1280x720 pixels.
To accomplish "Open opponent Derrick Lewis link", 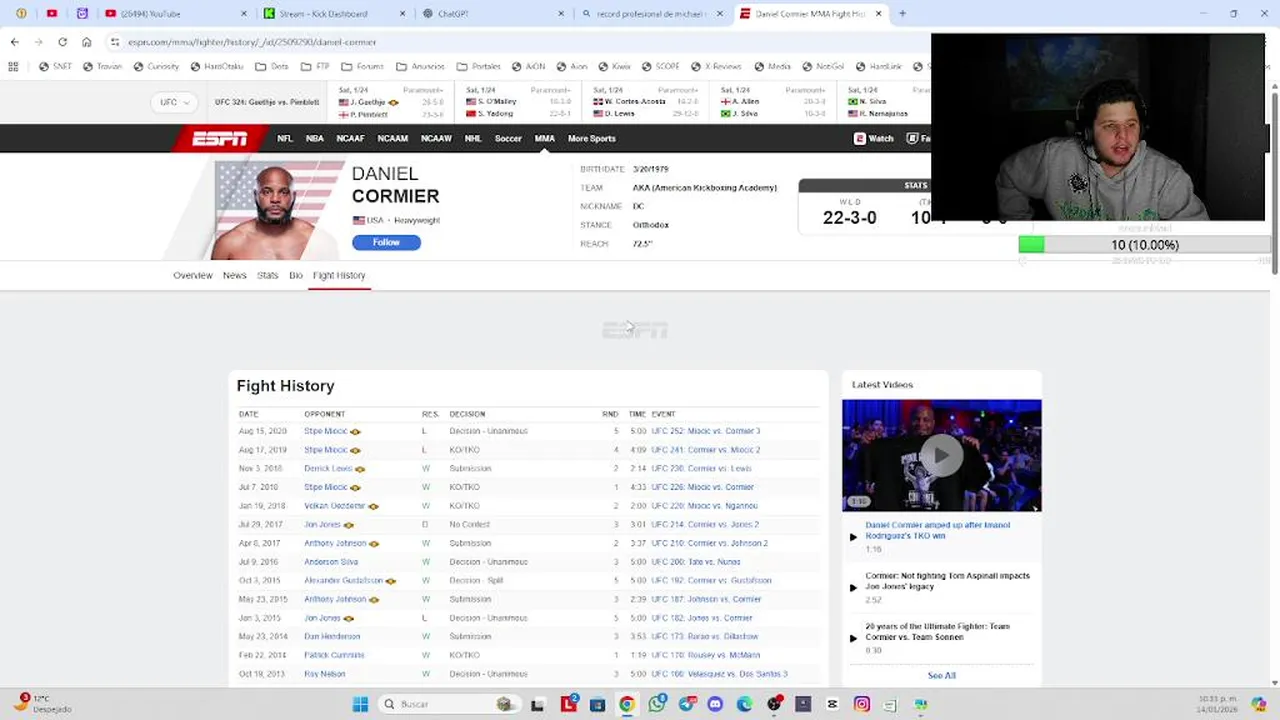I will point(328,468).
